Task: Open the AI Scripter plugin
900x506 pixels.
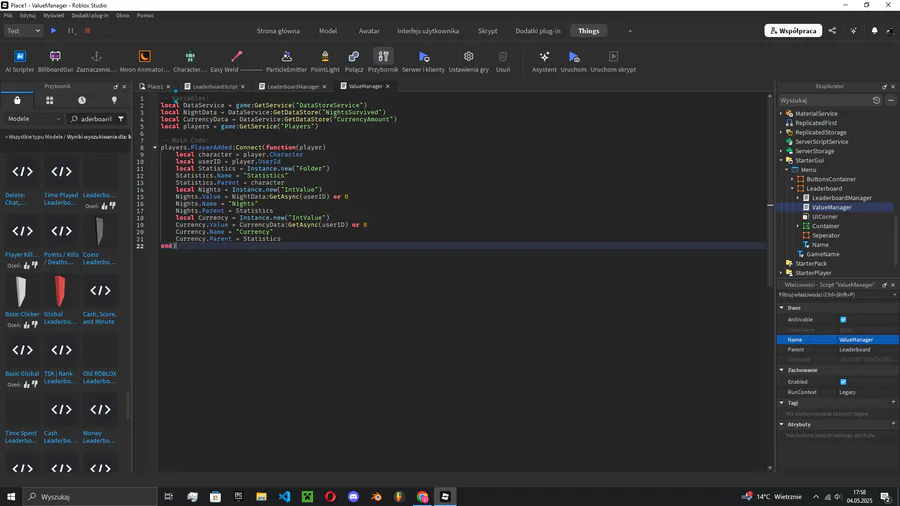Action: (20, 61)
